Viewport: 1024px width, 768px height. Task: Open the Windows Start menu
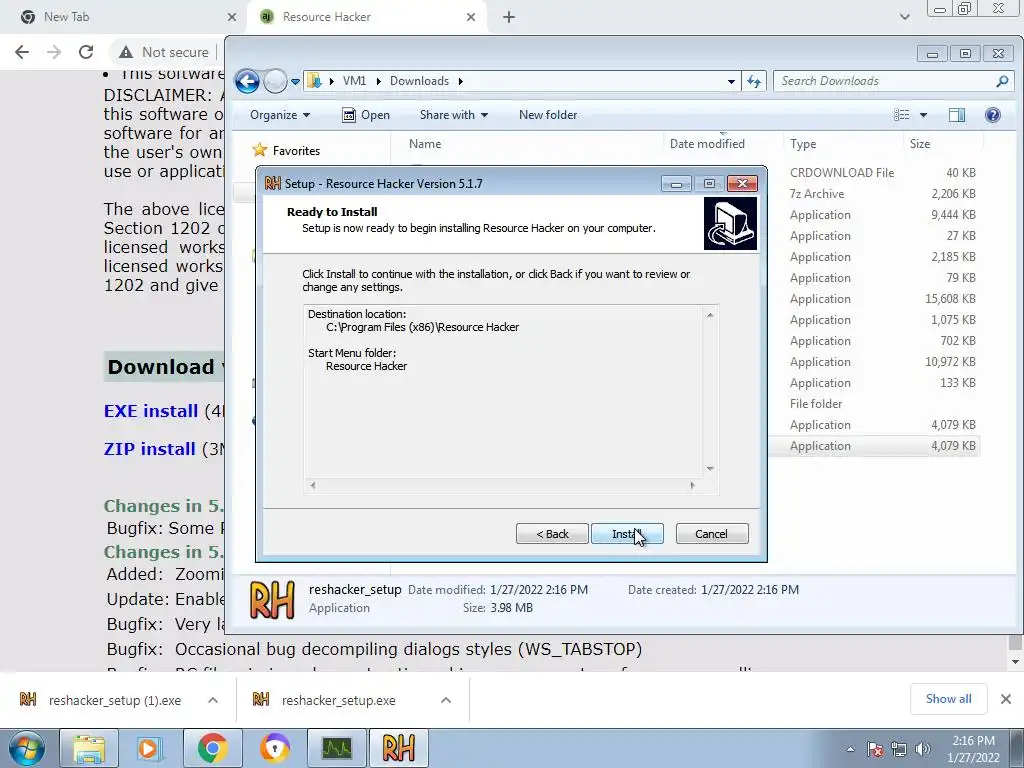pos(26,748)
